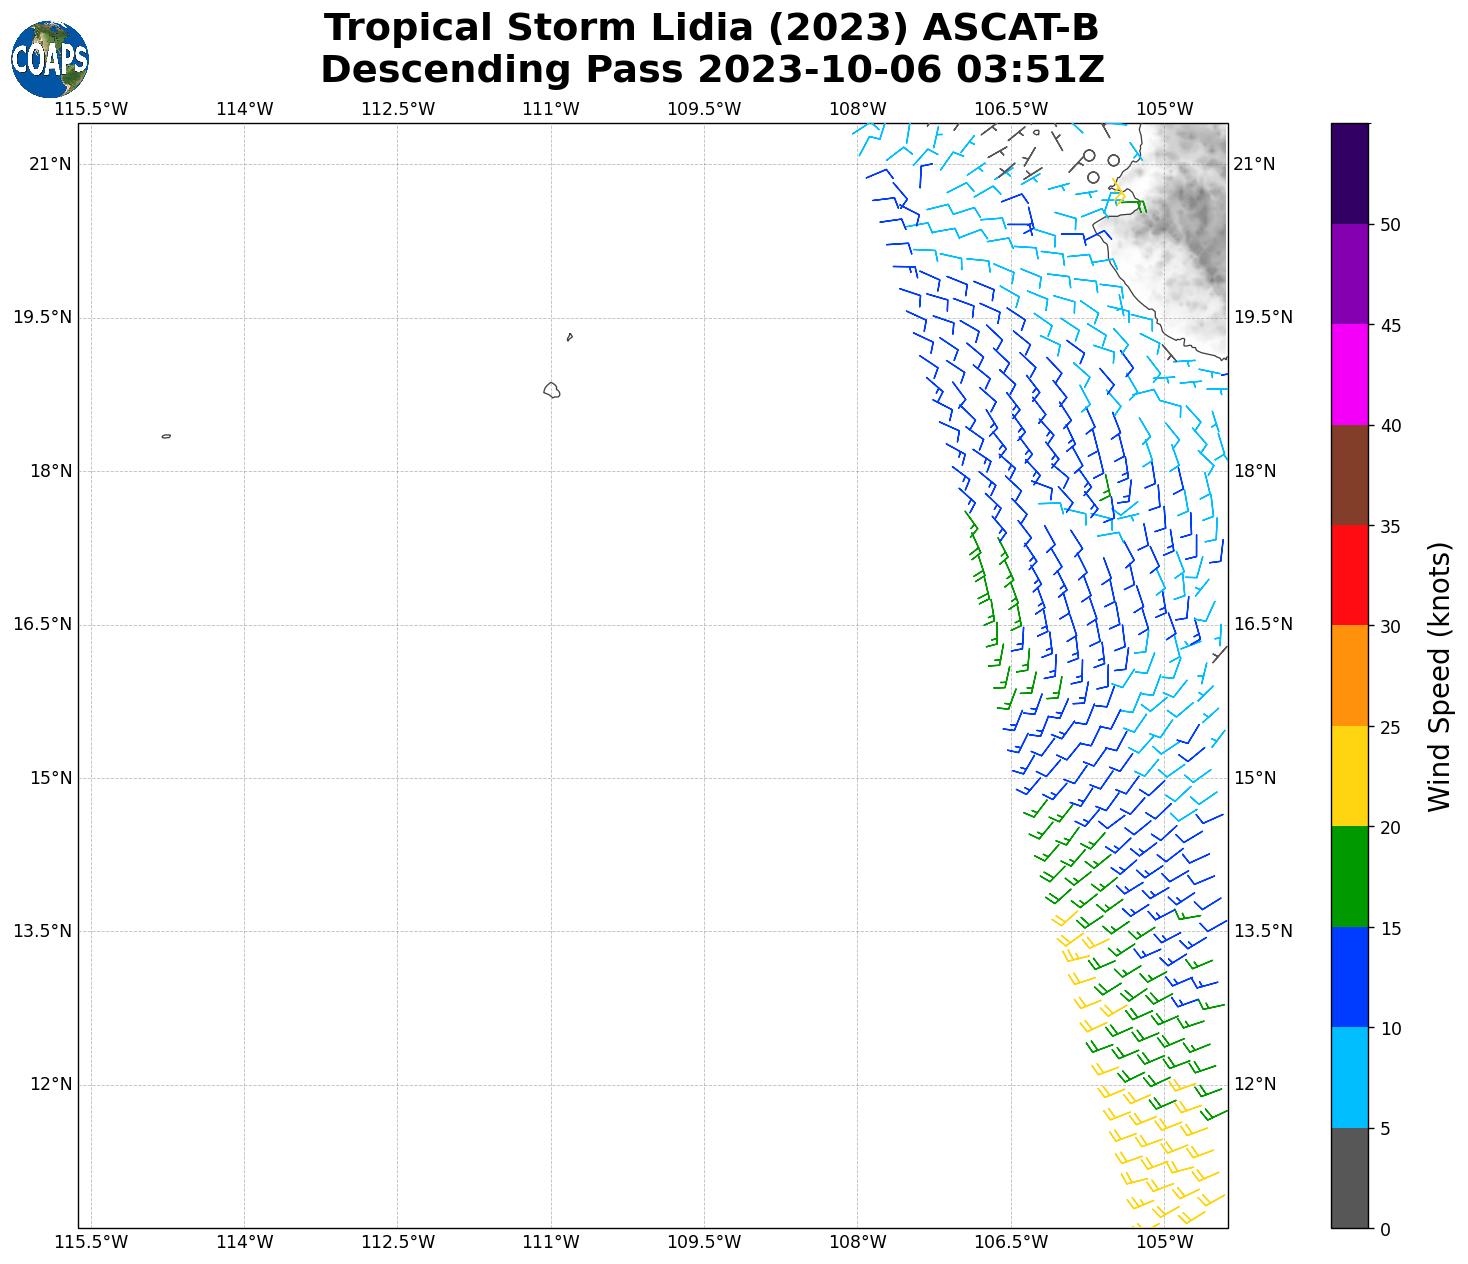This screenshot has height=1264, width=1468.
Task: Click the small island north of the large island
Action: pyautogui.click(x=569, y=337)
